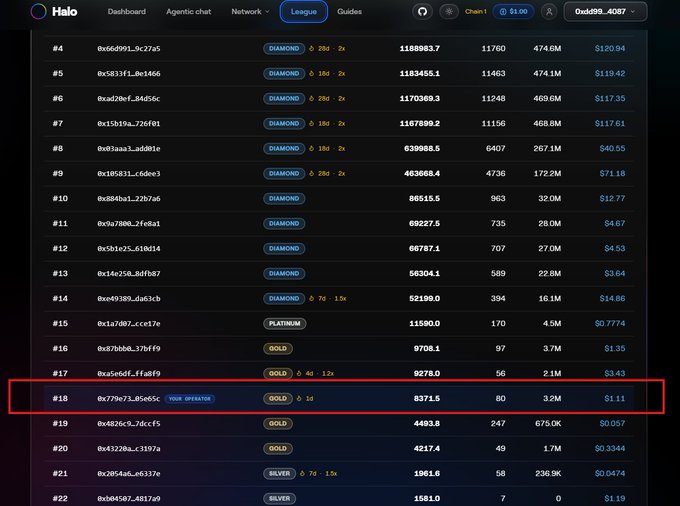Click the GOLD badge in row #19
This screenshot has height=506, width=680.
click(x=278, y=424)
